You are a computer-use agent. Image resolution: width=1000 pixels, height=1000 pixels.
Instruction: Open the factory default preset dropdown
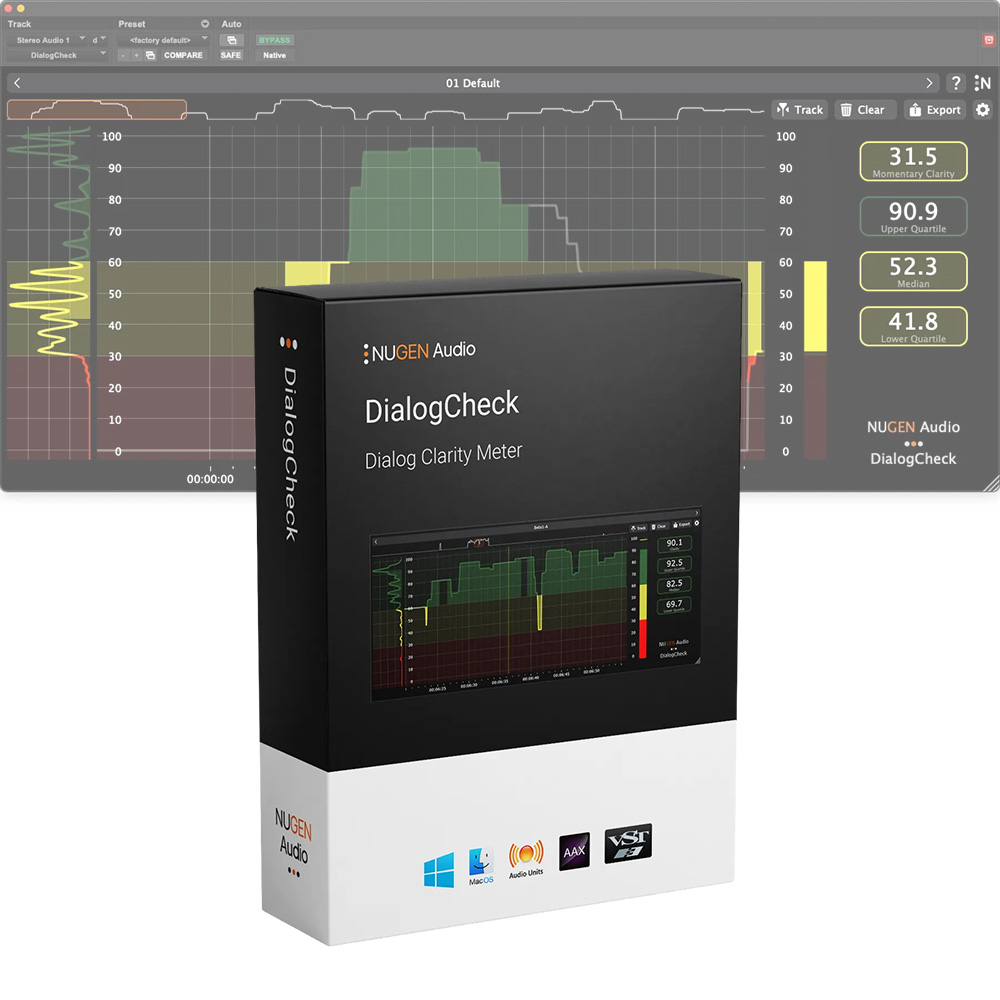click(x=162, y=40)
